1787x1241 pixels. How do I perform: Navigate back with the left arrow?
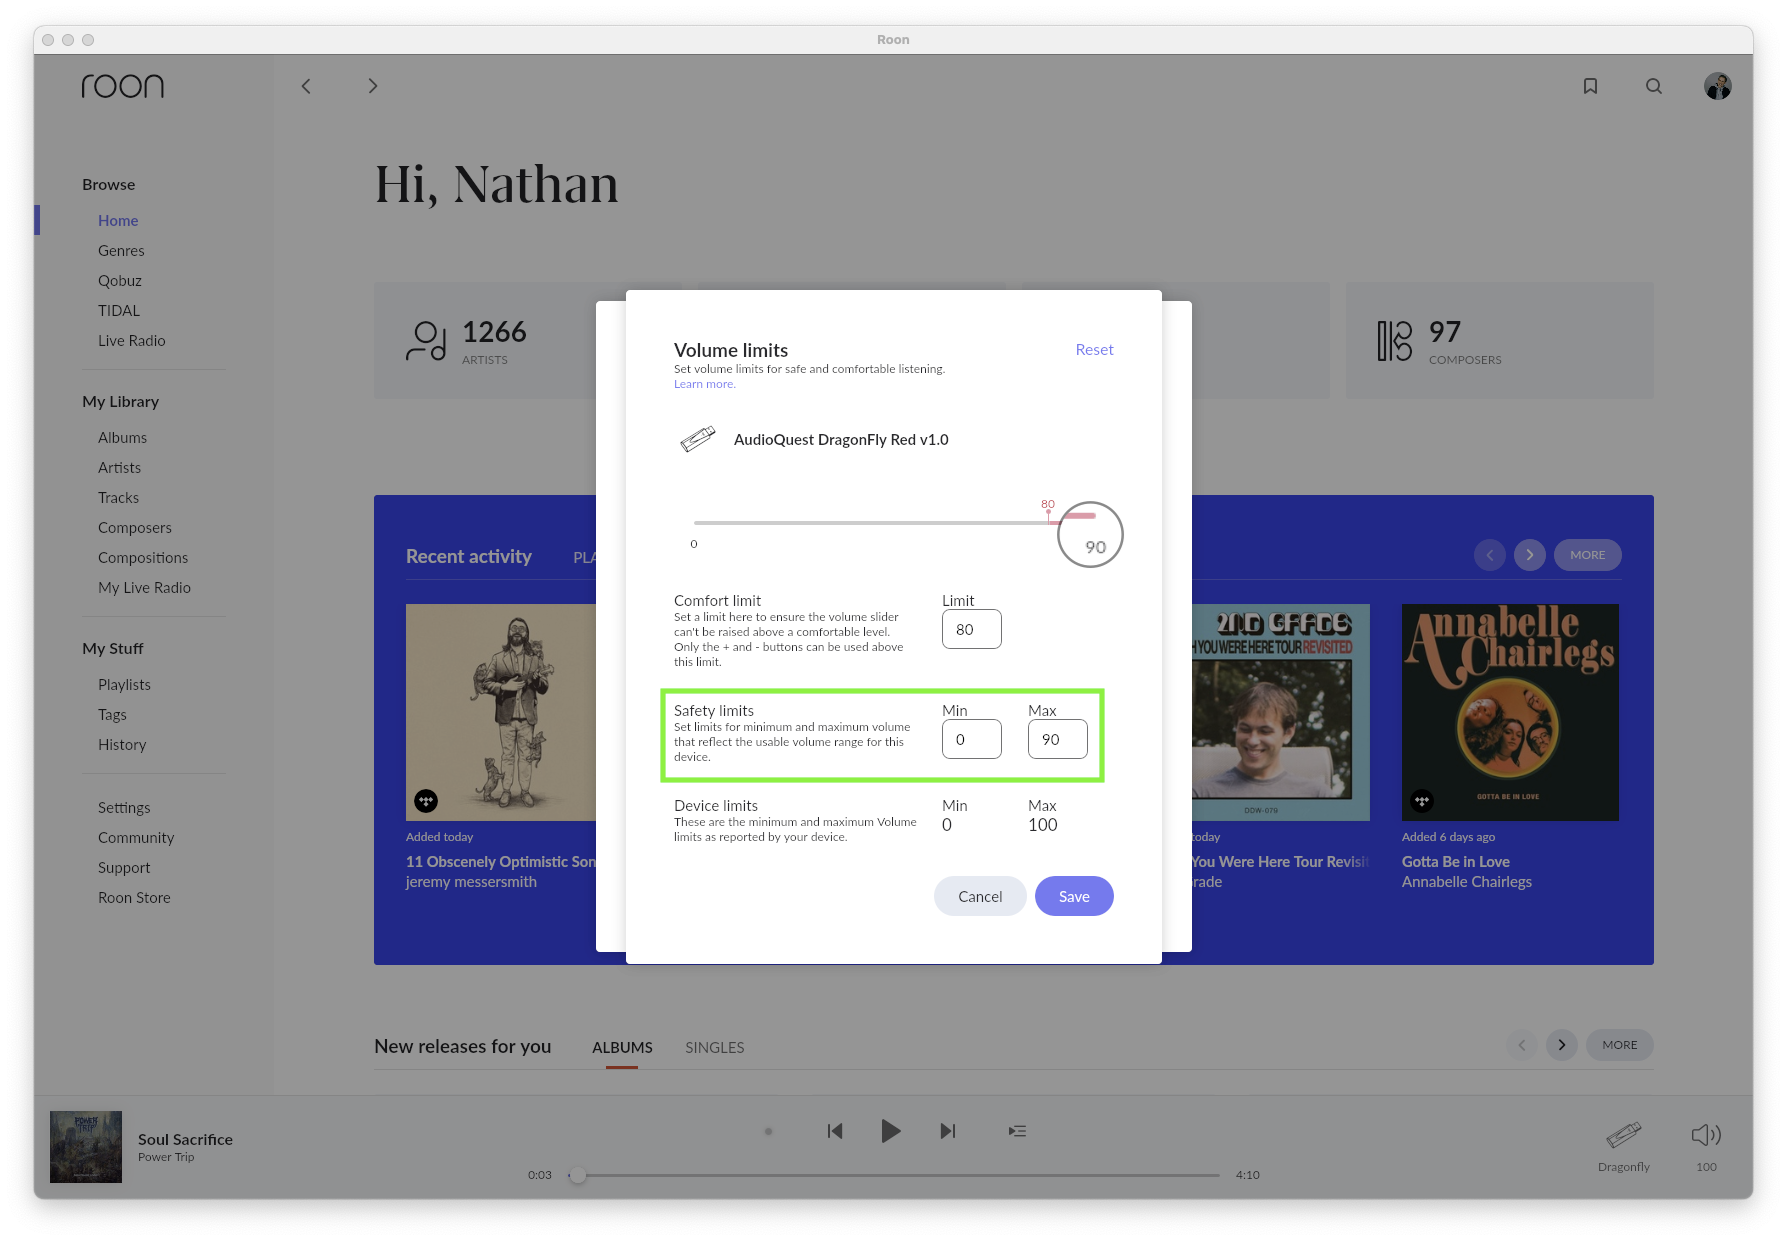tap(306, 86)
